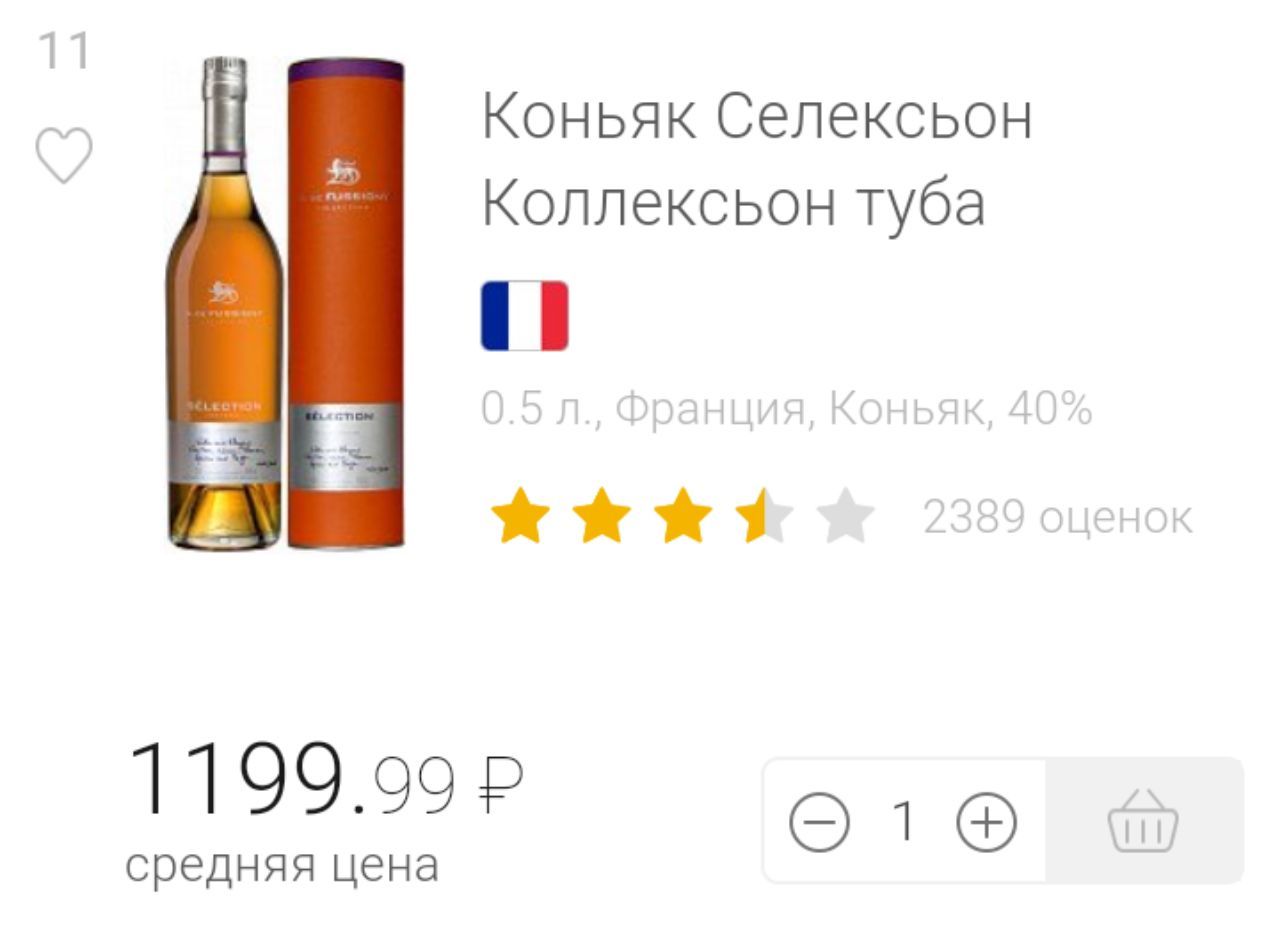This screenshot has width=1280, height=933.
Task: Decrease quantity with the minus button
Action: pos(819,821)
